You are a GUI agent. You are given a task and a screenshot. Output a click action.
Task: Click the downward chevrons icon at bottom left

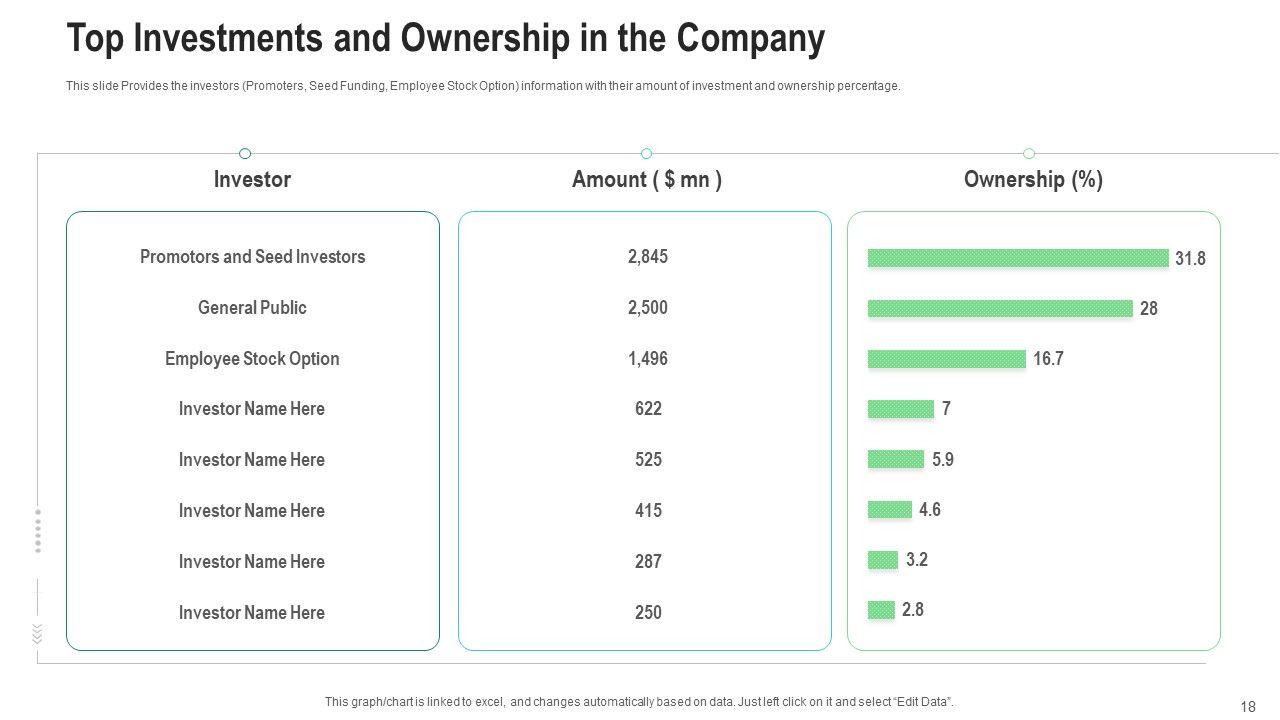(x=38, y=633)
